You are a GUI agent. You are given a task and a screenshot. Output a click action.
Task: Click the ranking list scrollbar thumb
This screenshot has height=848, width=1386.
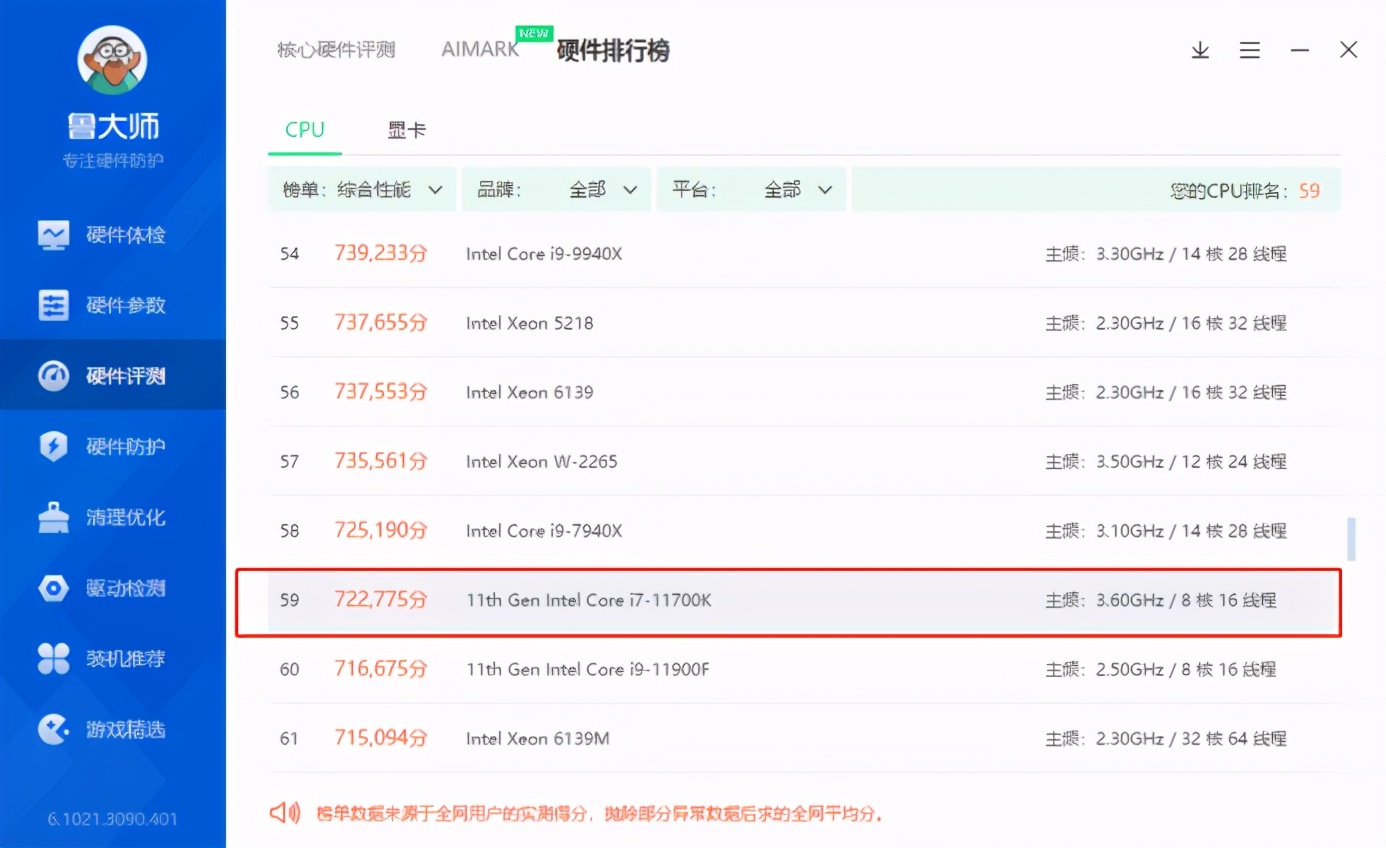click(x=1352, y=538)
